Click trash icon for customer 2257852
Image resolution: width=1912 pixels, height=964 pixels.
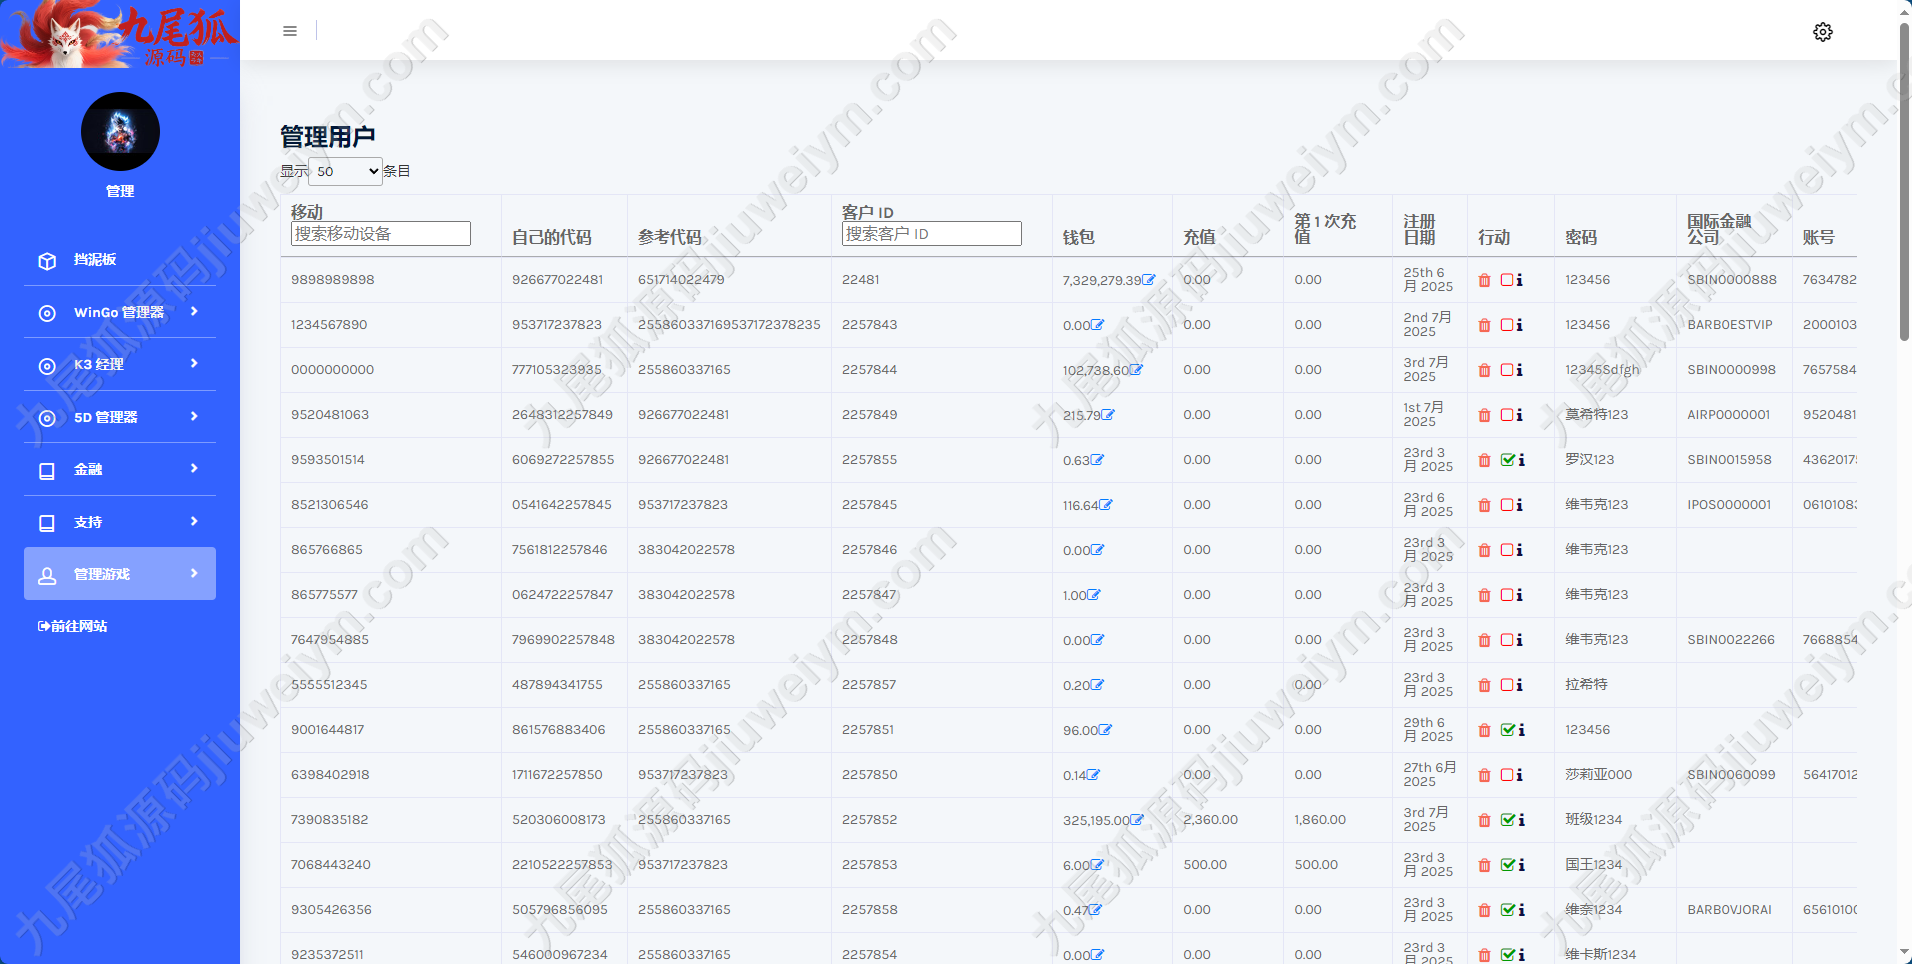pyautogui.click(x=1484, y=820)
